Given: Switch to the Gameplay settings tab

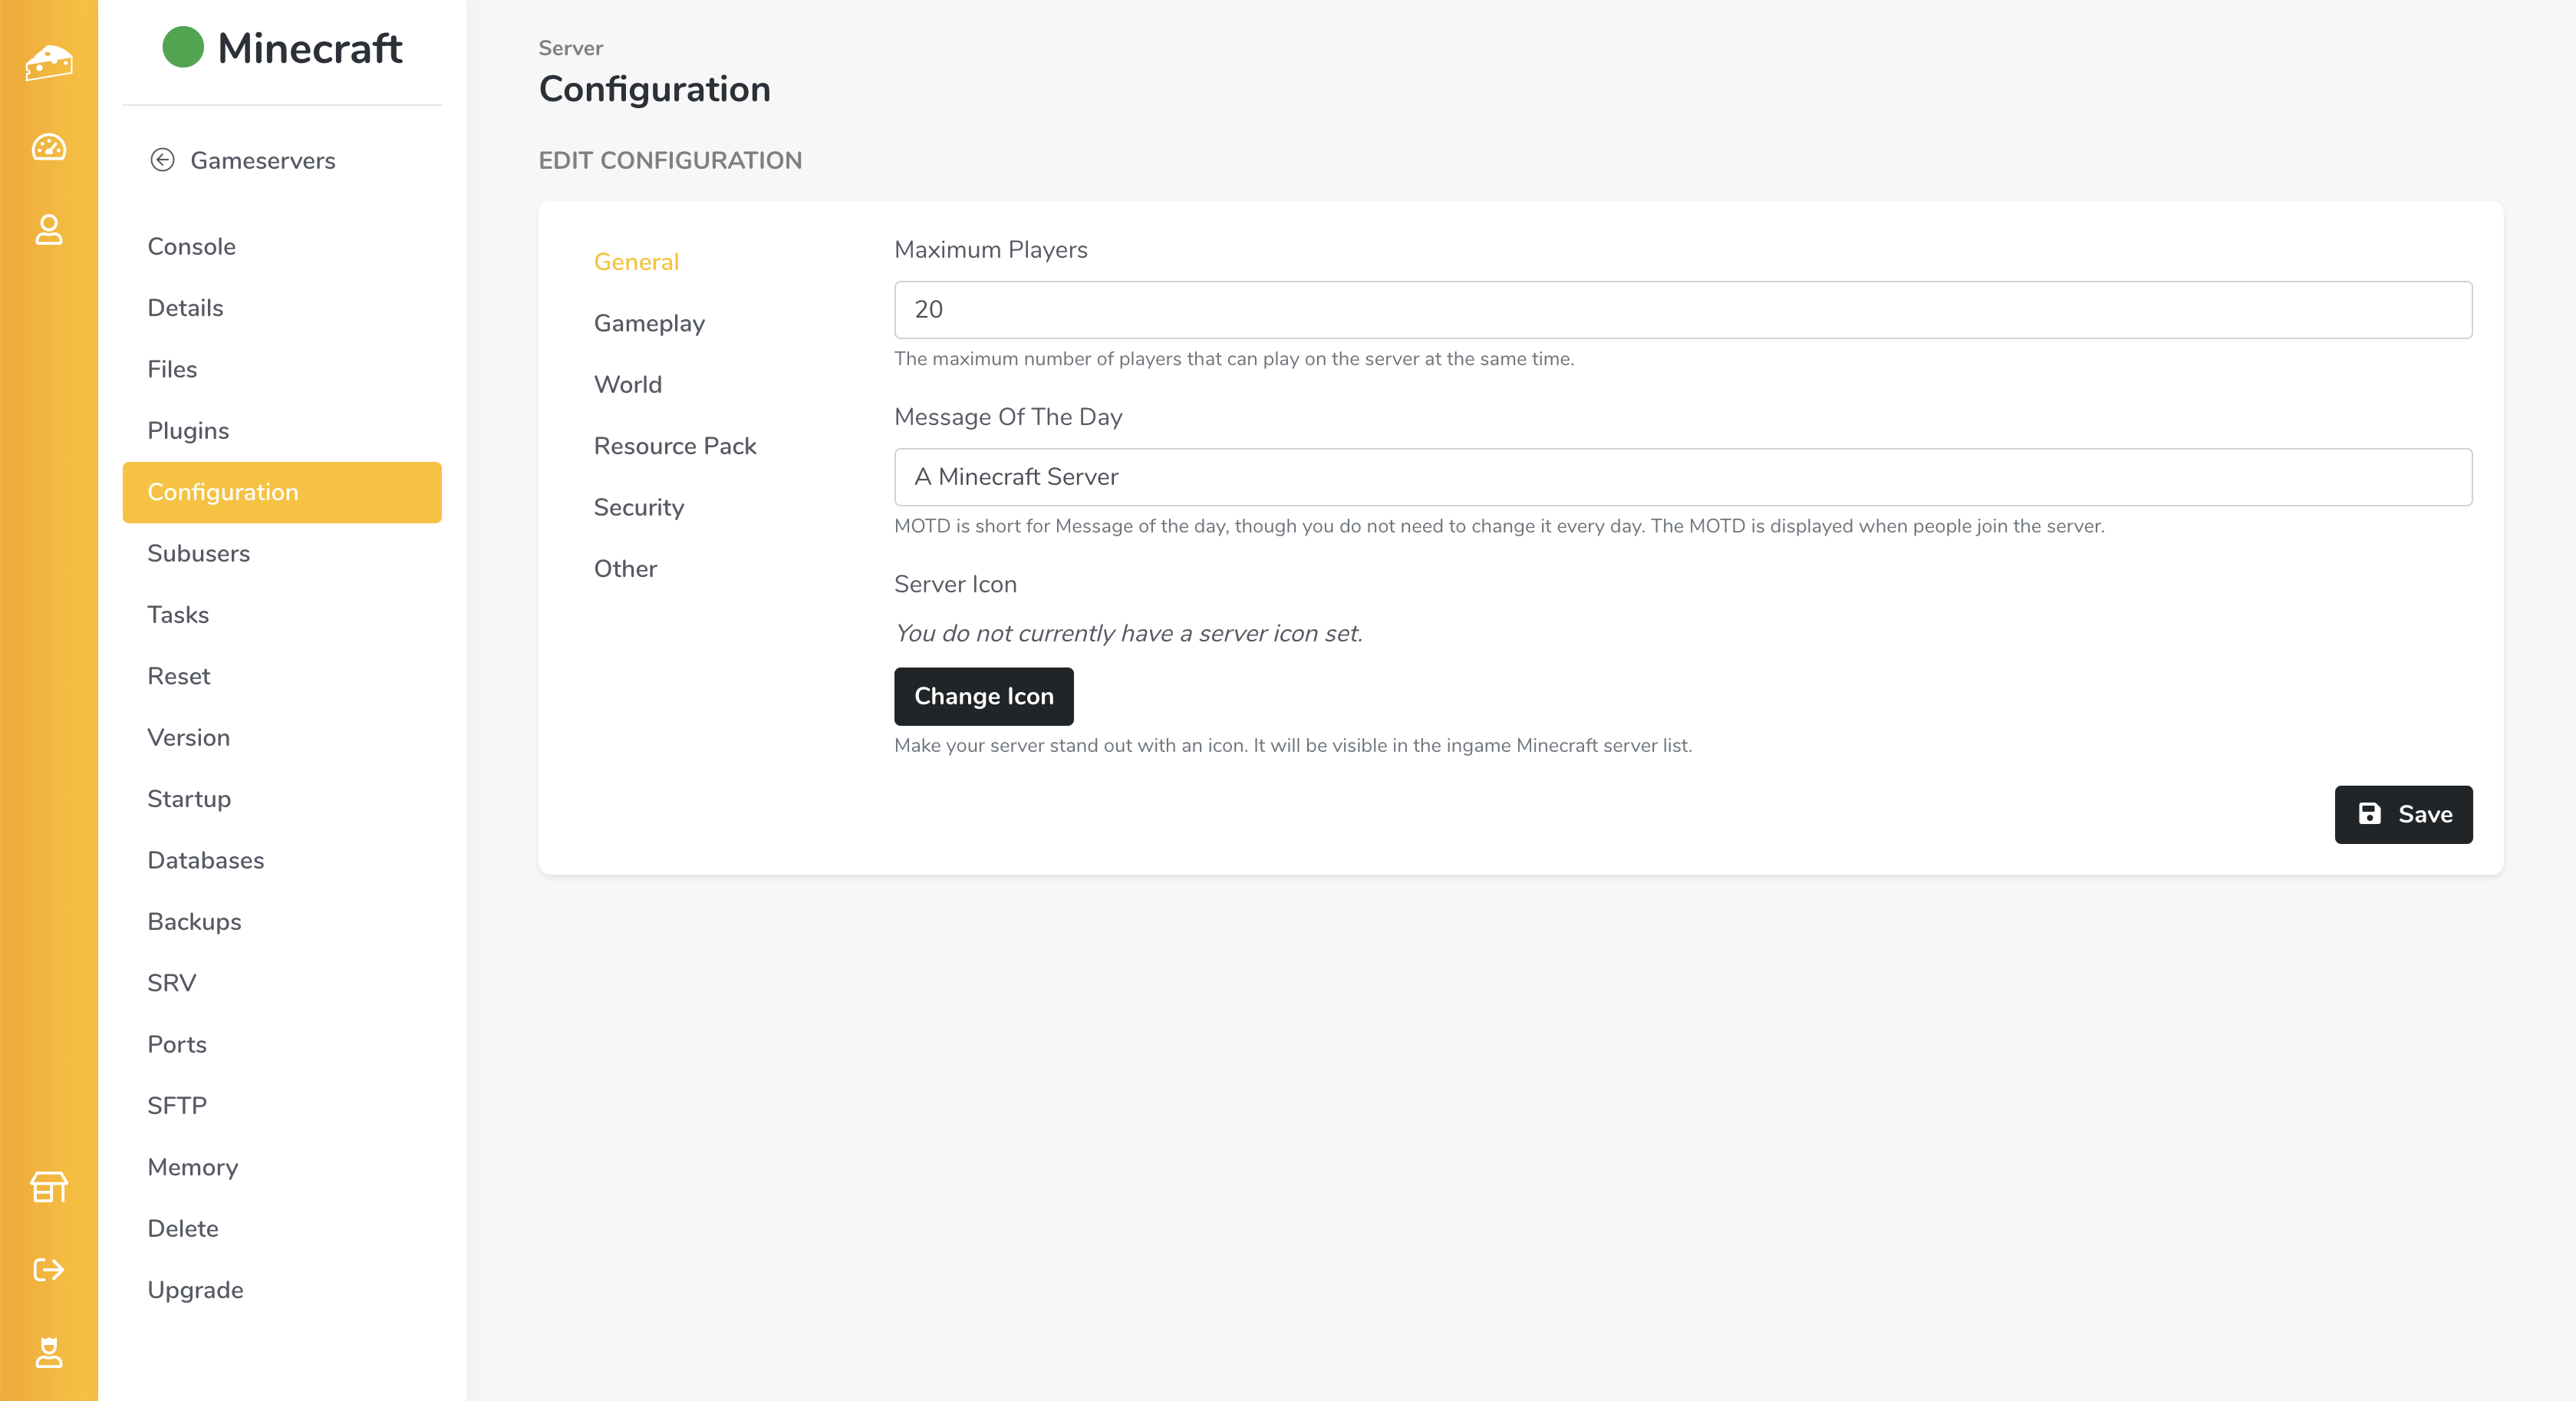Looking at the screenshot, I should pyautogui.click(x=649, y=323).
